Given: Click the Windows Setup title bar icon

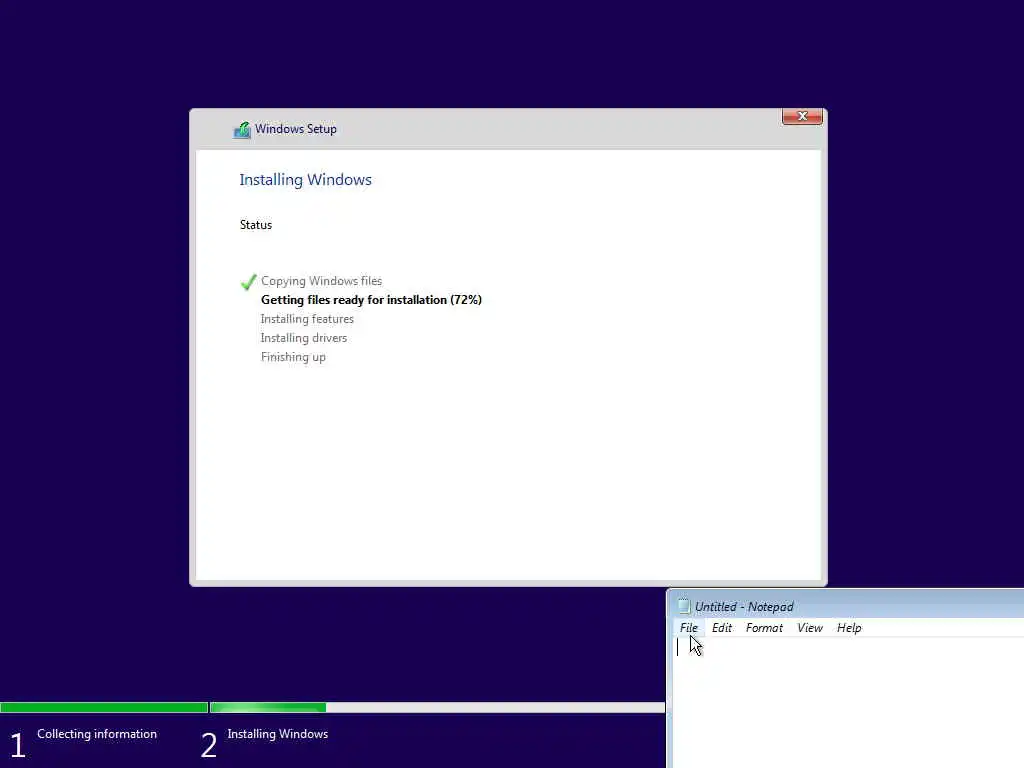Looking at the screenshot, I should [x=242, y=130].
